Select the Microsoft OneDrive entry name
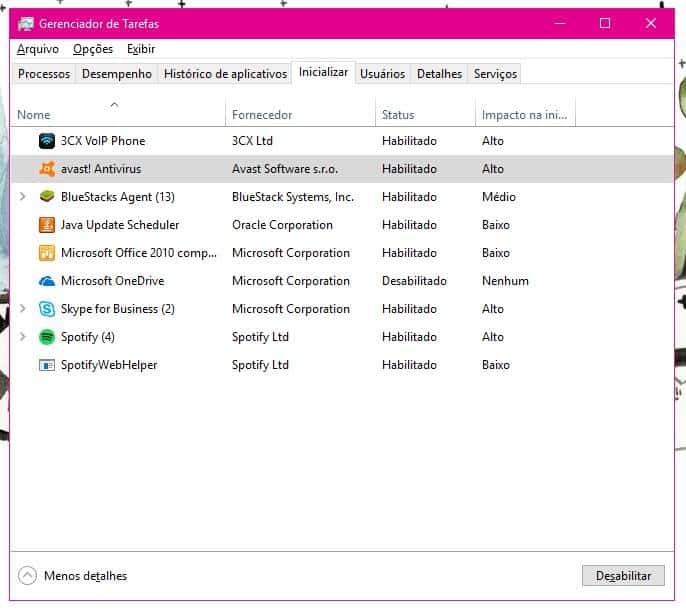This screenshot has height=610, width=686. pyautogui.click(x=112, y=281)
